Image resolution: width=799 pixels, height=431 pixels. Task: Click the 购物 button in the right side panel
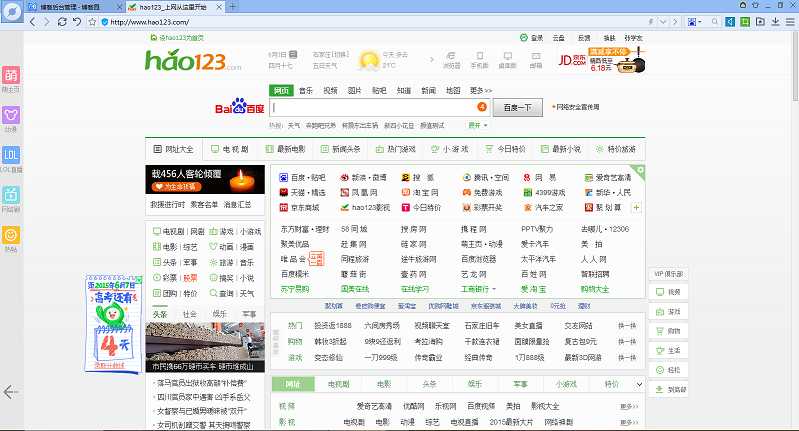669,331
